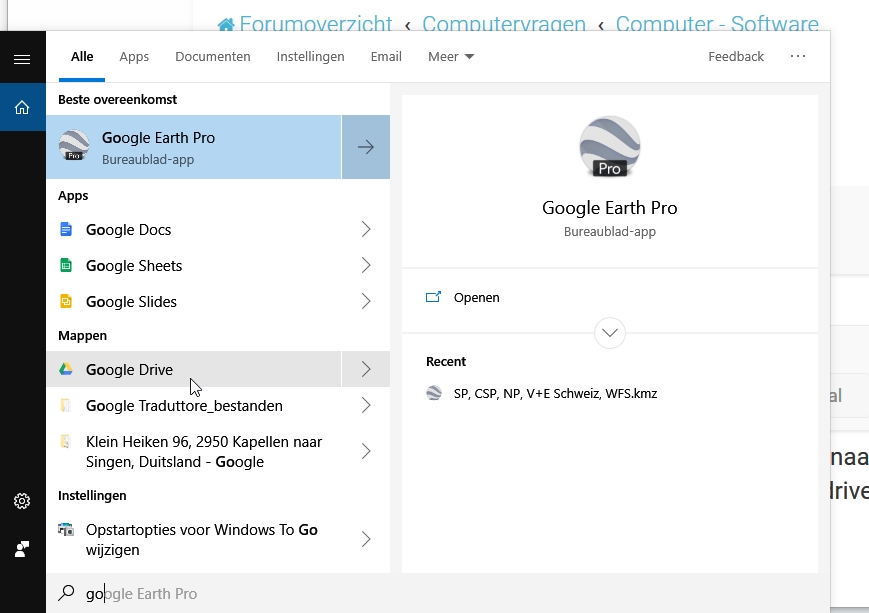Click the feedback person icon in sidebar
Image resolution: width=869 pixels, height=613 pixels.
point(22,549)
